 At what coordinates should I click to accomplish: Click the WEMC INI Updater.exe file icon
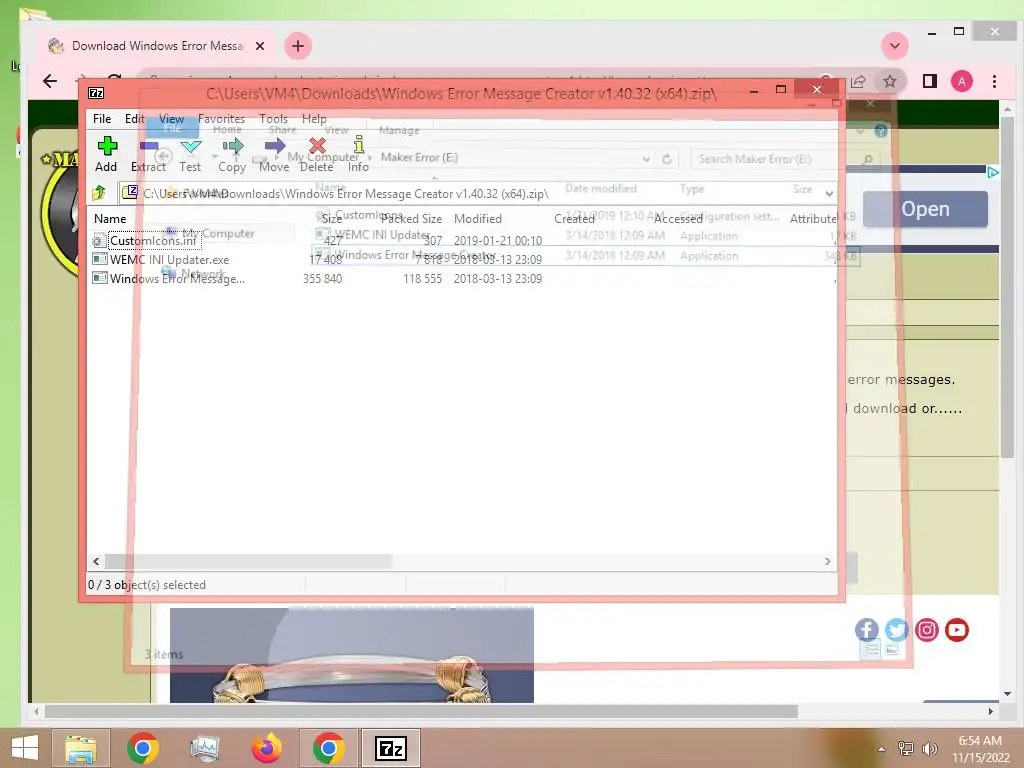99,259
